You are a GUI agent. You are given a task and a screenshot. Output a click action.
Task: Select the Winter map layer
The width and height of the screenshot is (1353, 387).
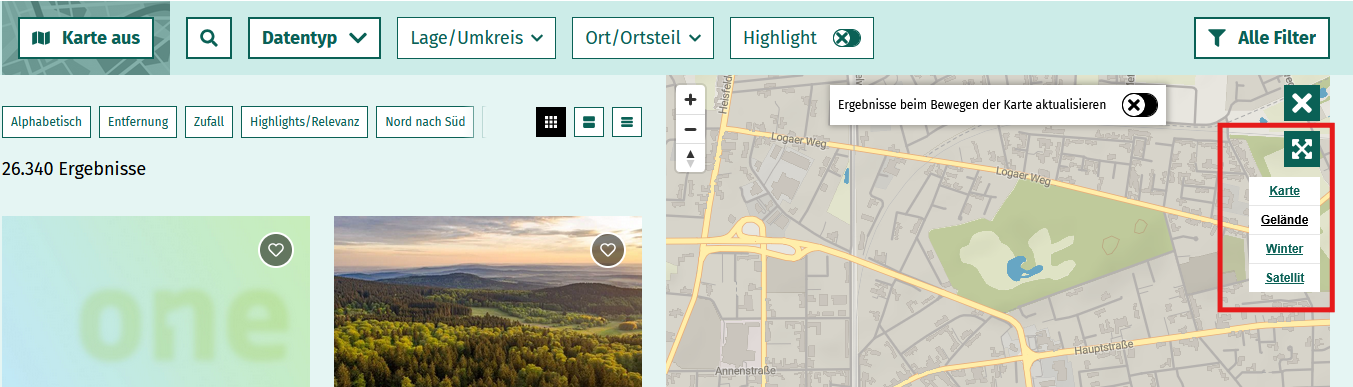tap(1284, 249)
